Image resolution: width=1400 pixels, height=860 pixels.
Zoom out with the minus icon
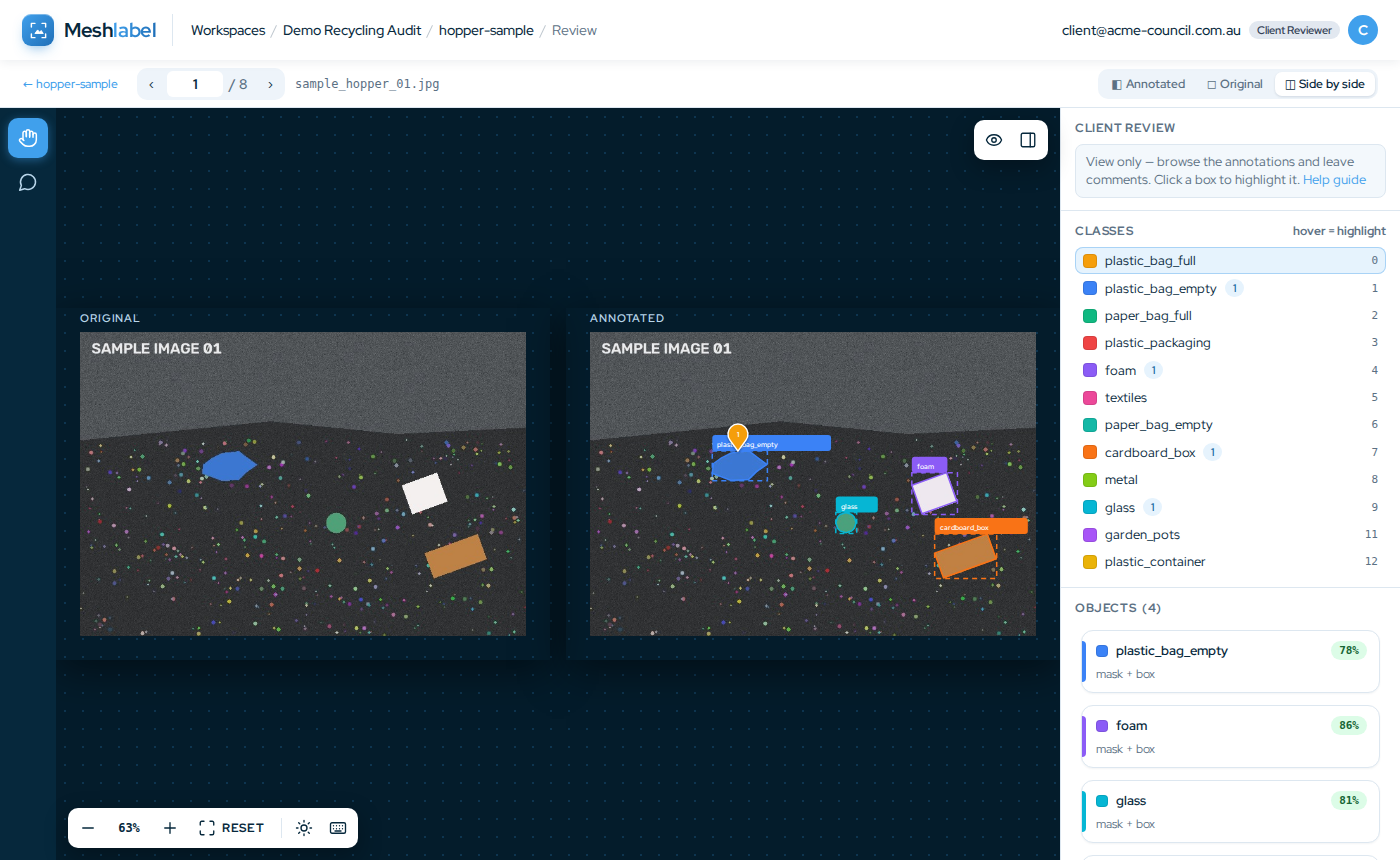coord(88,828)
